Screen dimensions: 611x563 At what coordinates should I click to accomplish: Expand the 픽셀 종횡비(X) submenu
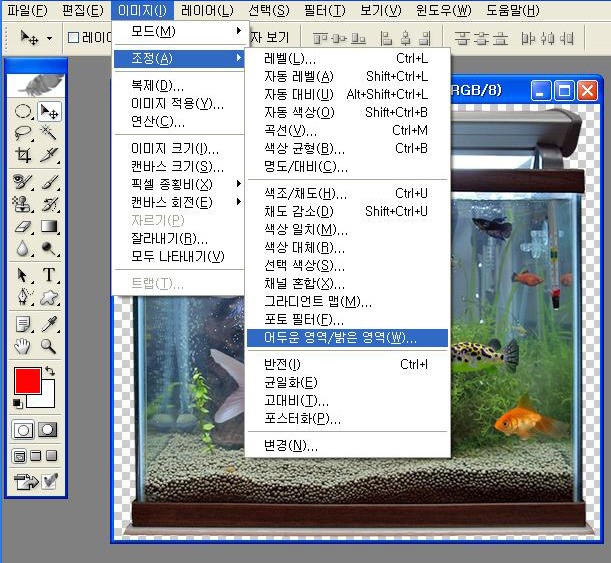tap(179, 184)
